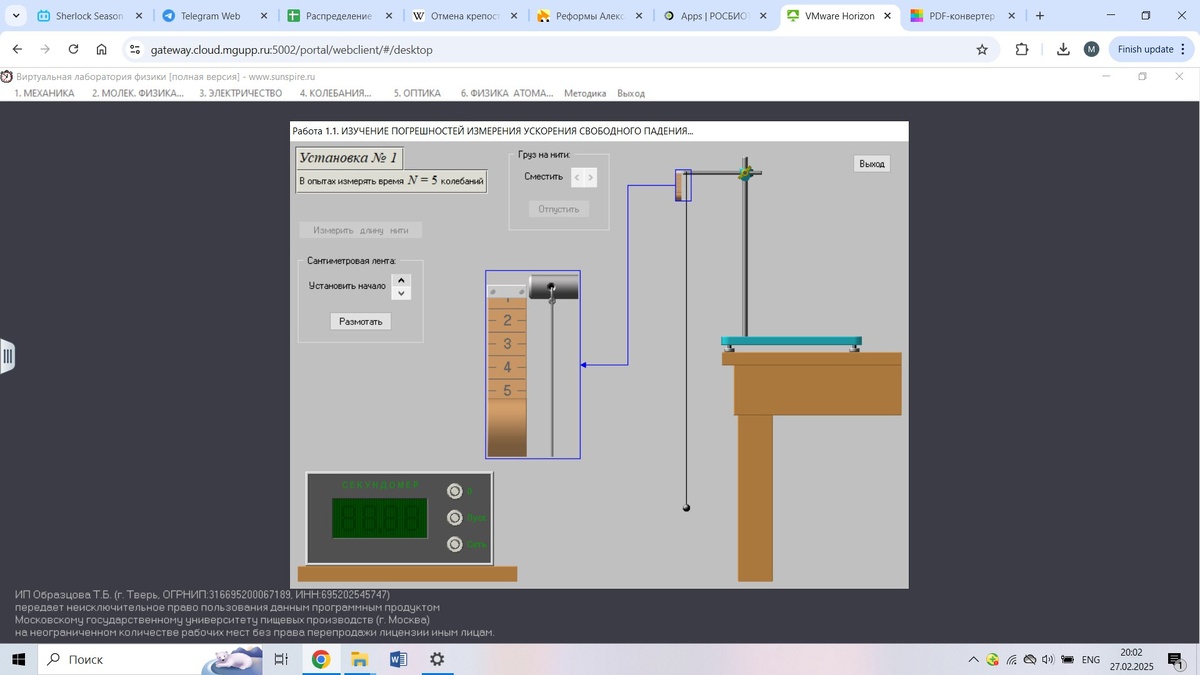Click the Windows taskbar search box Поиск

(150, 659)
